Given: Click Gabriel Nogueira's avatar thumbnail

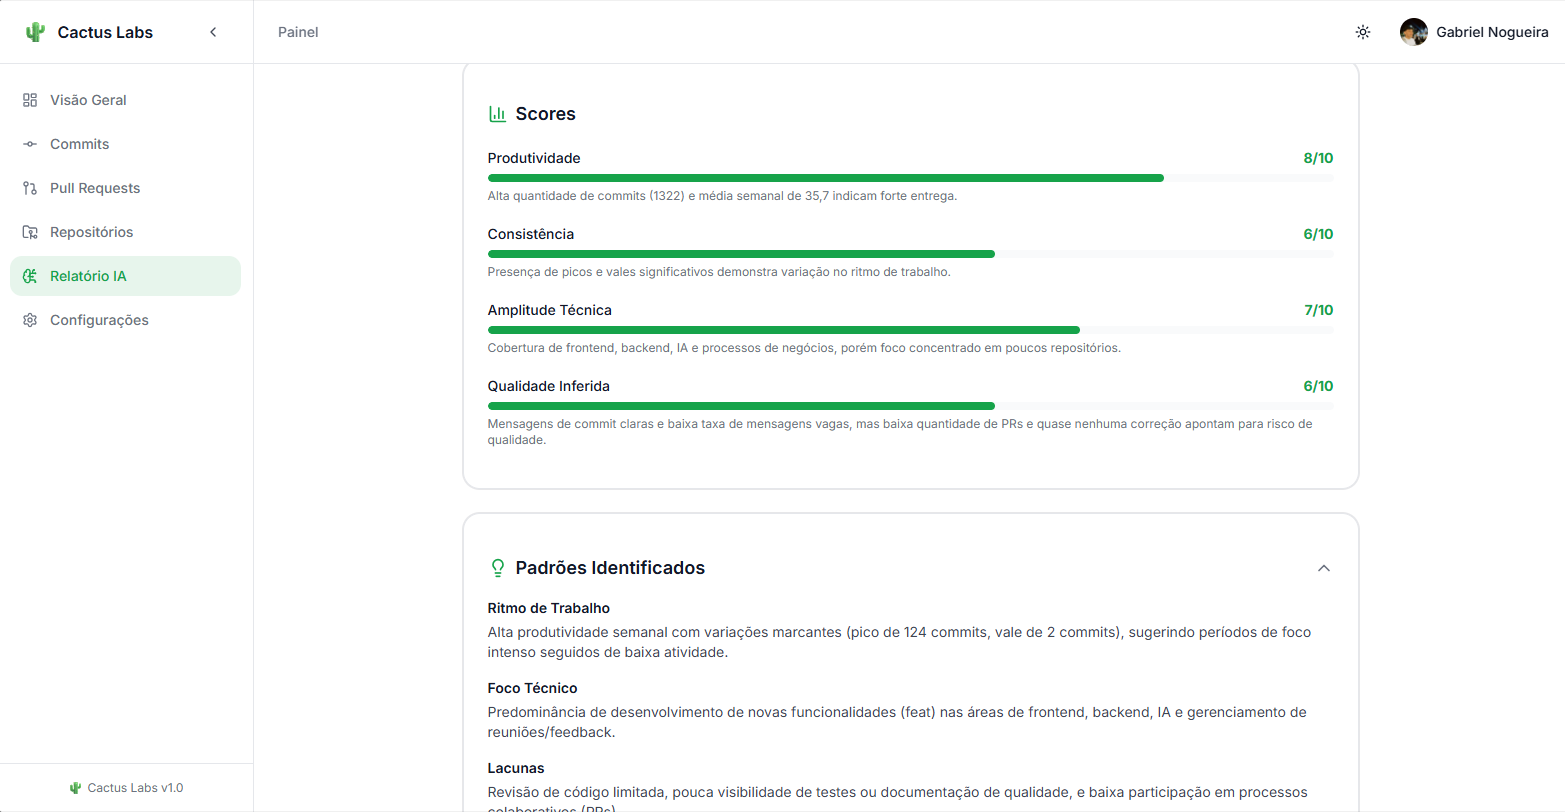Looking at the screenshot, I should pos(1414,31).
